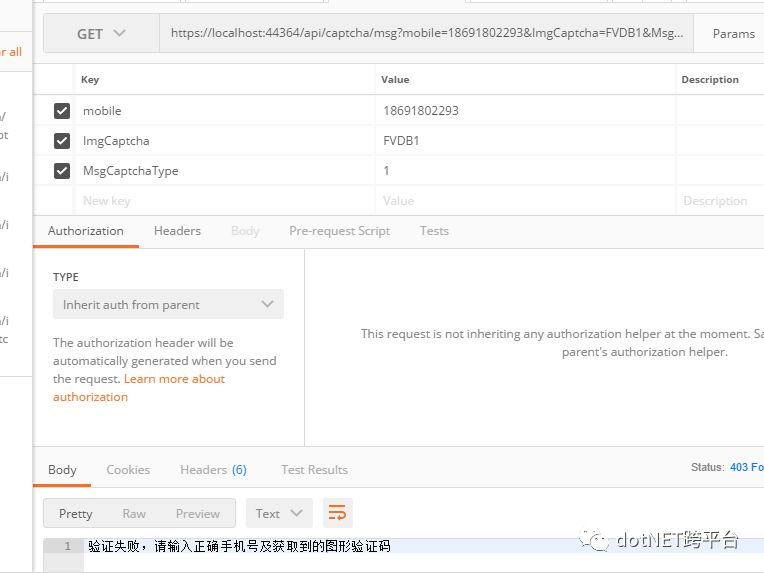This screenshot has width=764, height=573.
Task: Expand Inherit auth from parent dropdown
Action: [168, 305]
